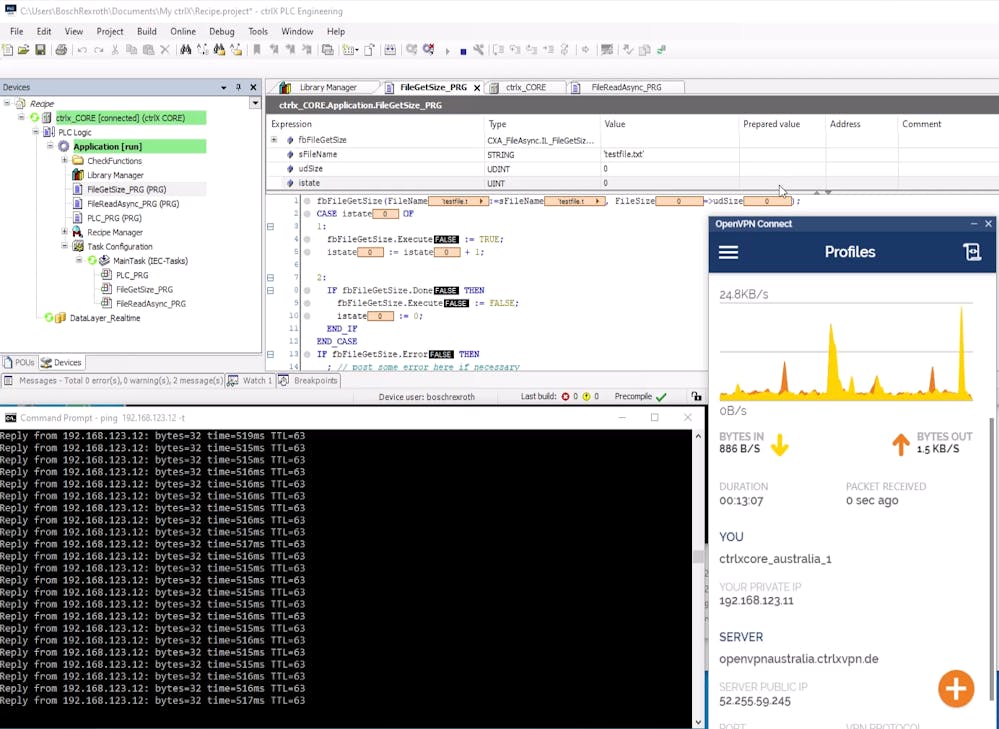The height and width of the screenshot is (729, 999).
Task: Click the Save icon in toolbar
Action: (x=40, y=50)
